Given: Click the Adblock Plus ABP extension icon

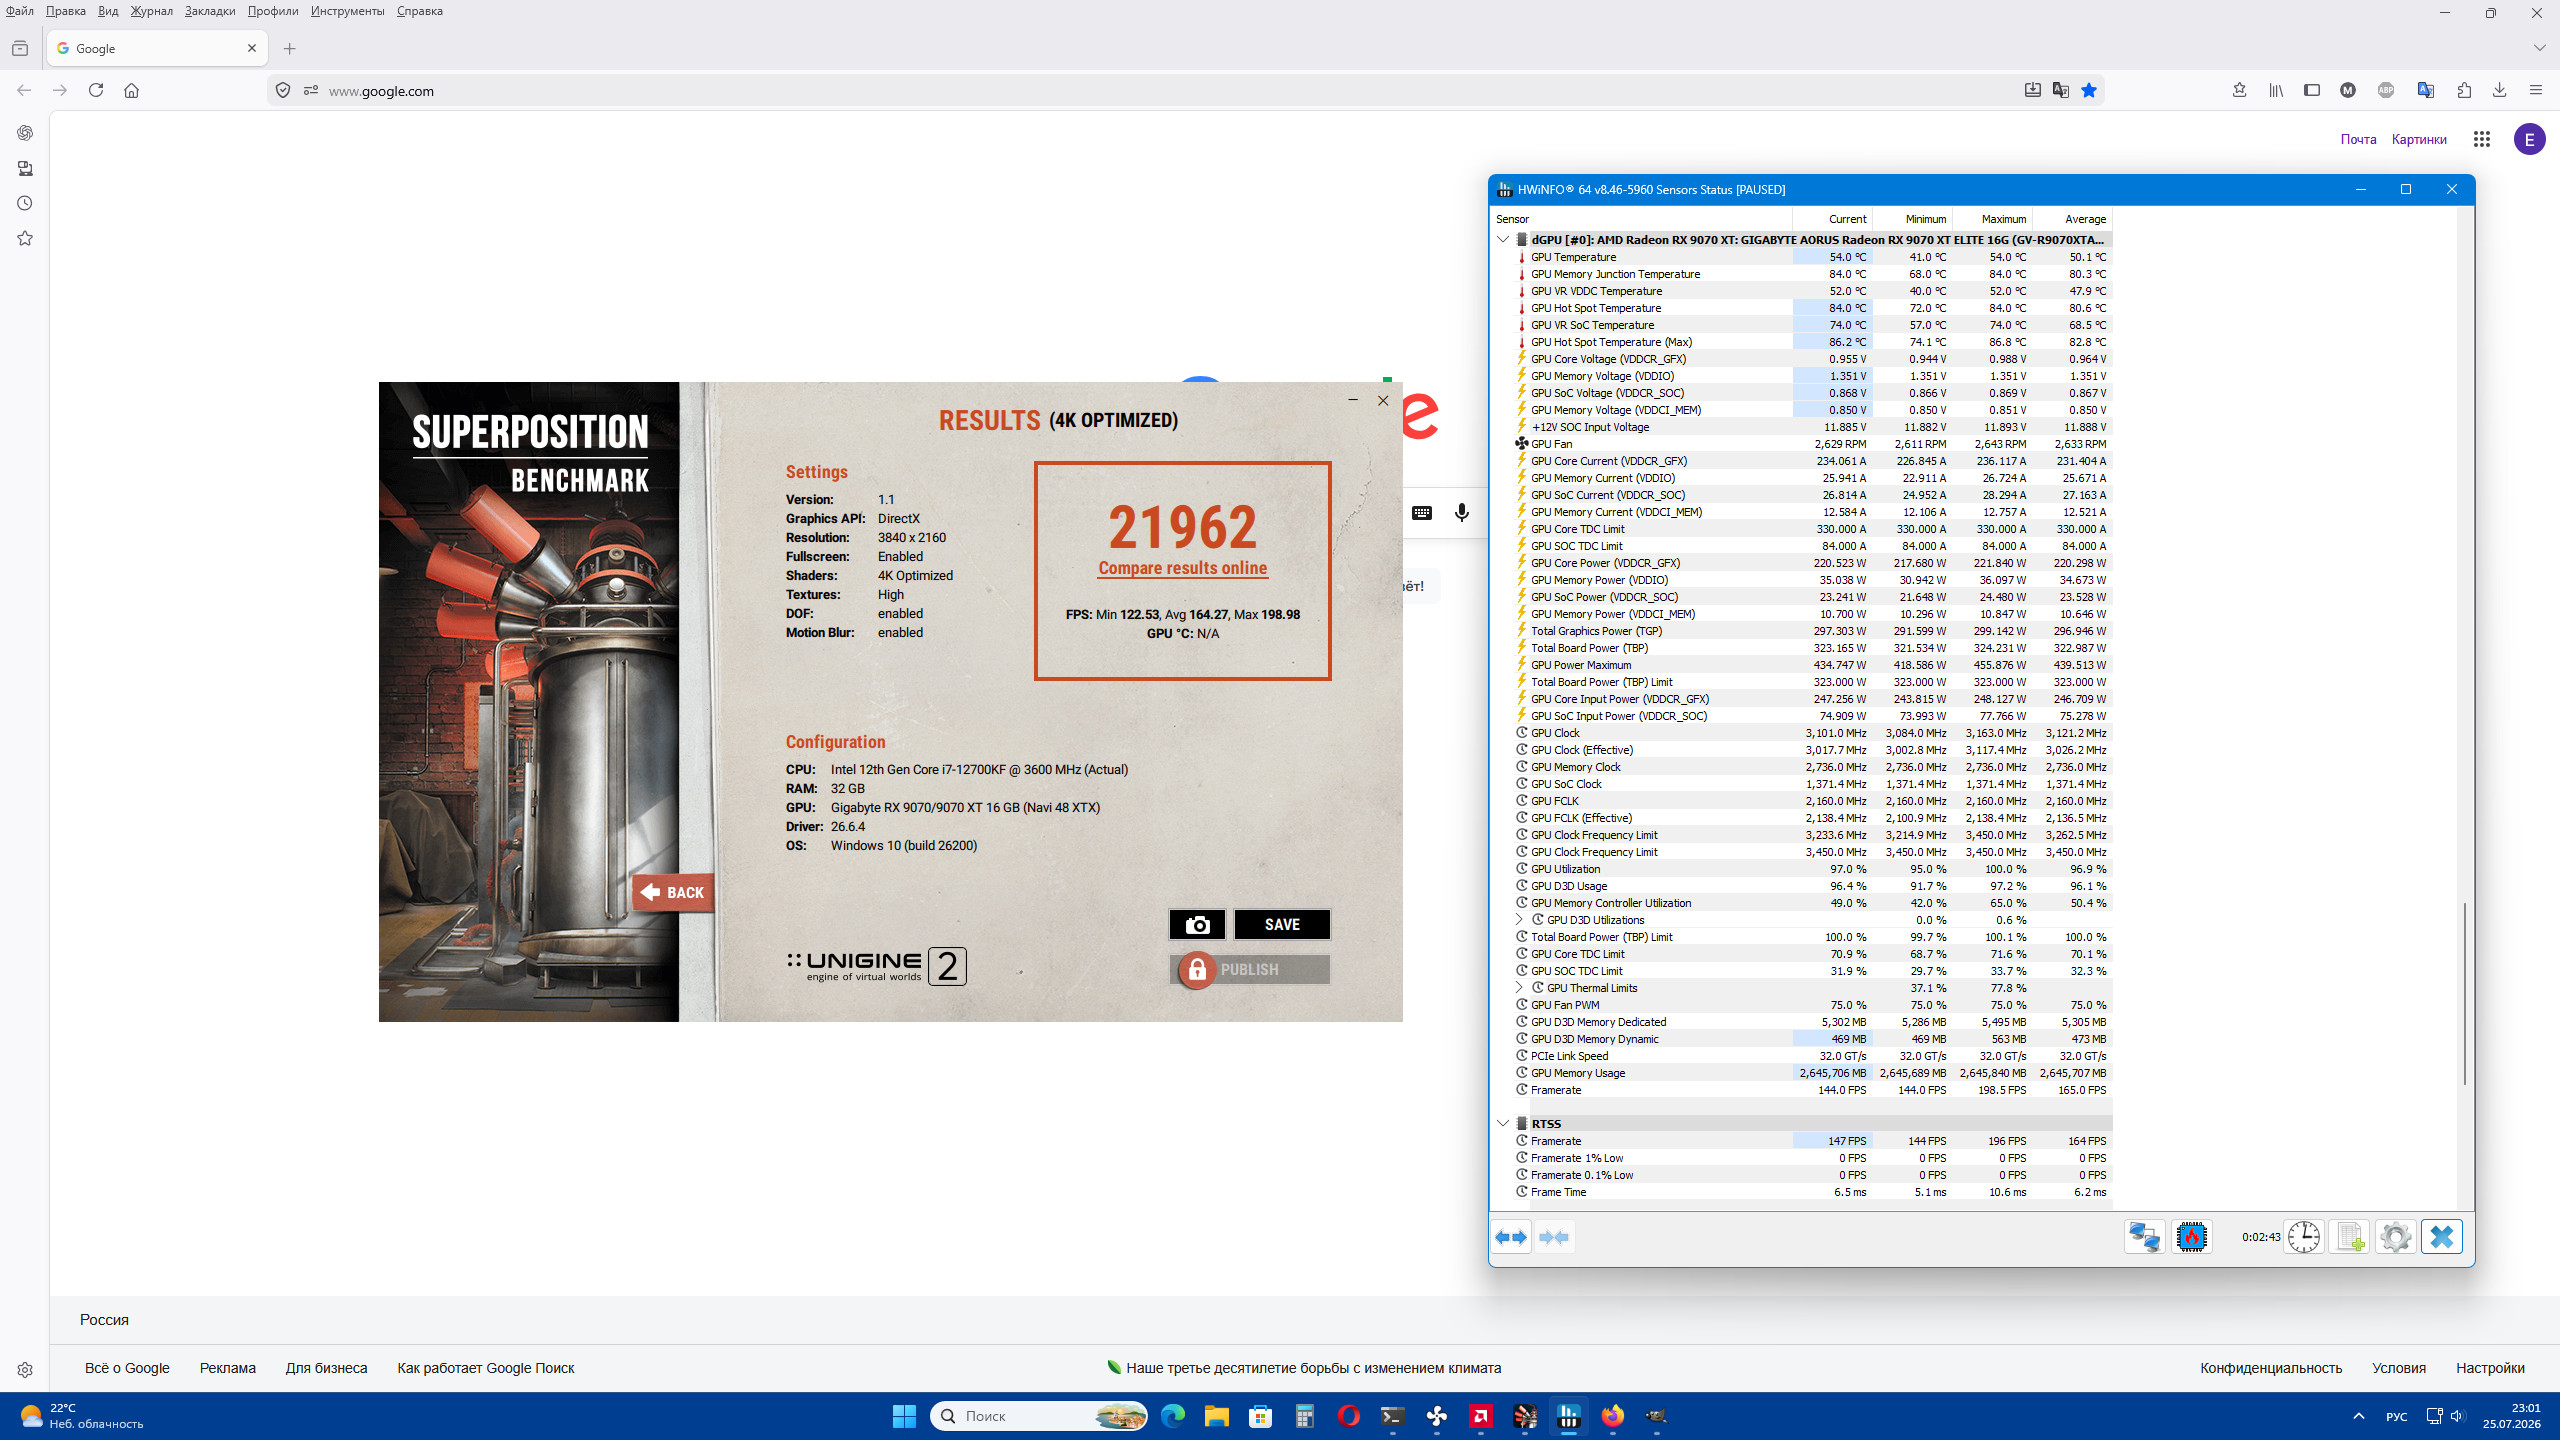Looking at the screenshot, I should (x=2386, y=90).
